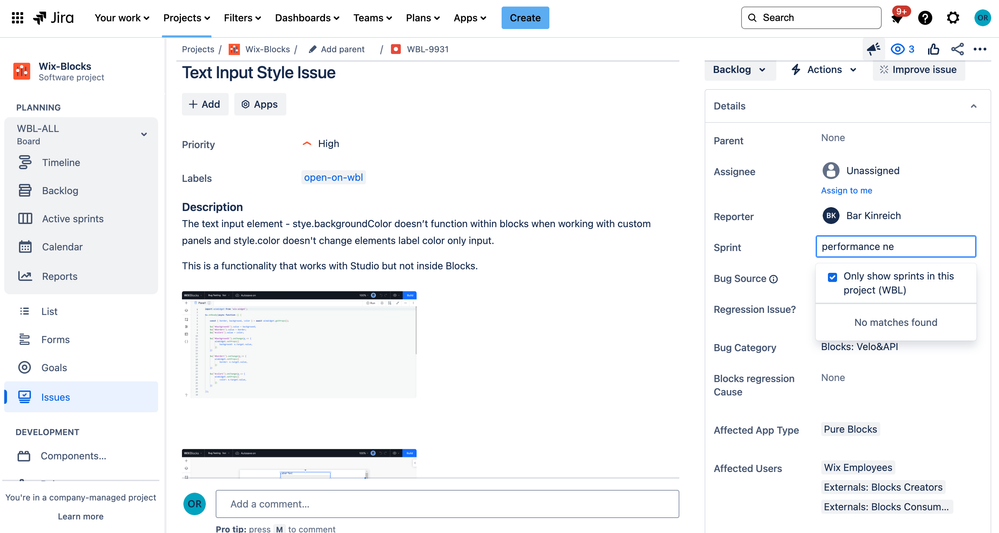Open the Plans menu

point(422,18)
